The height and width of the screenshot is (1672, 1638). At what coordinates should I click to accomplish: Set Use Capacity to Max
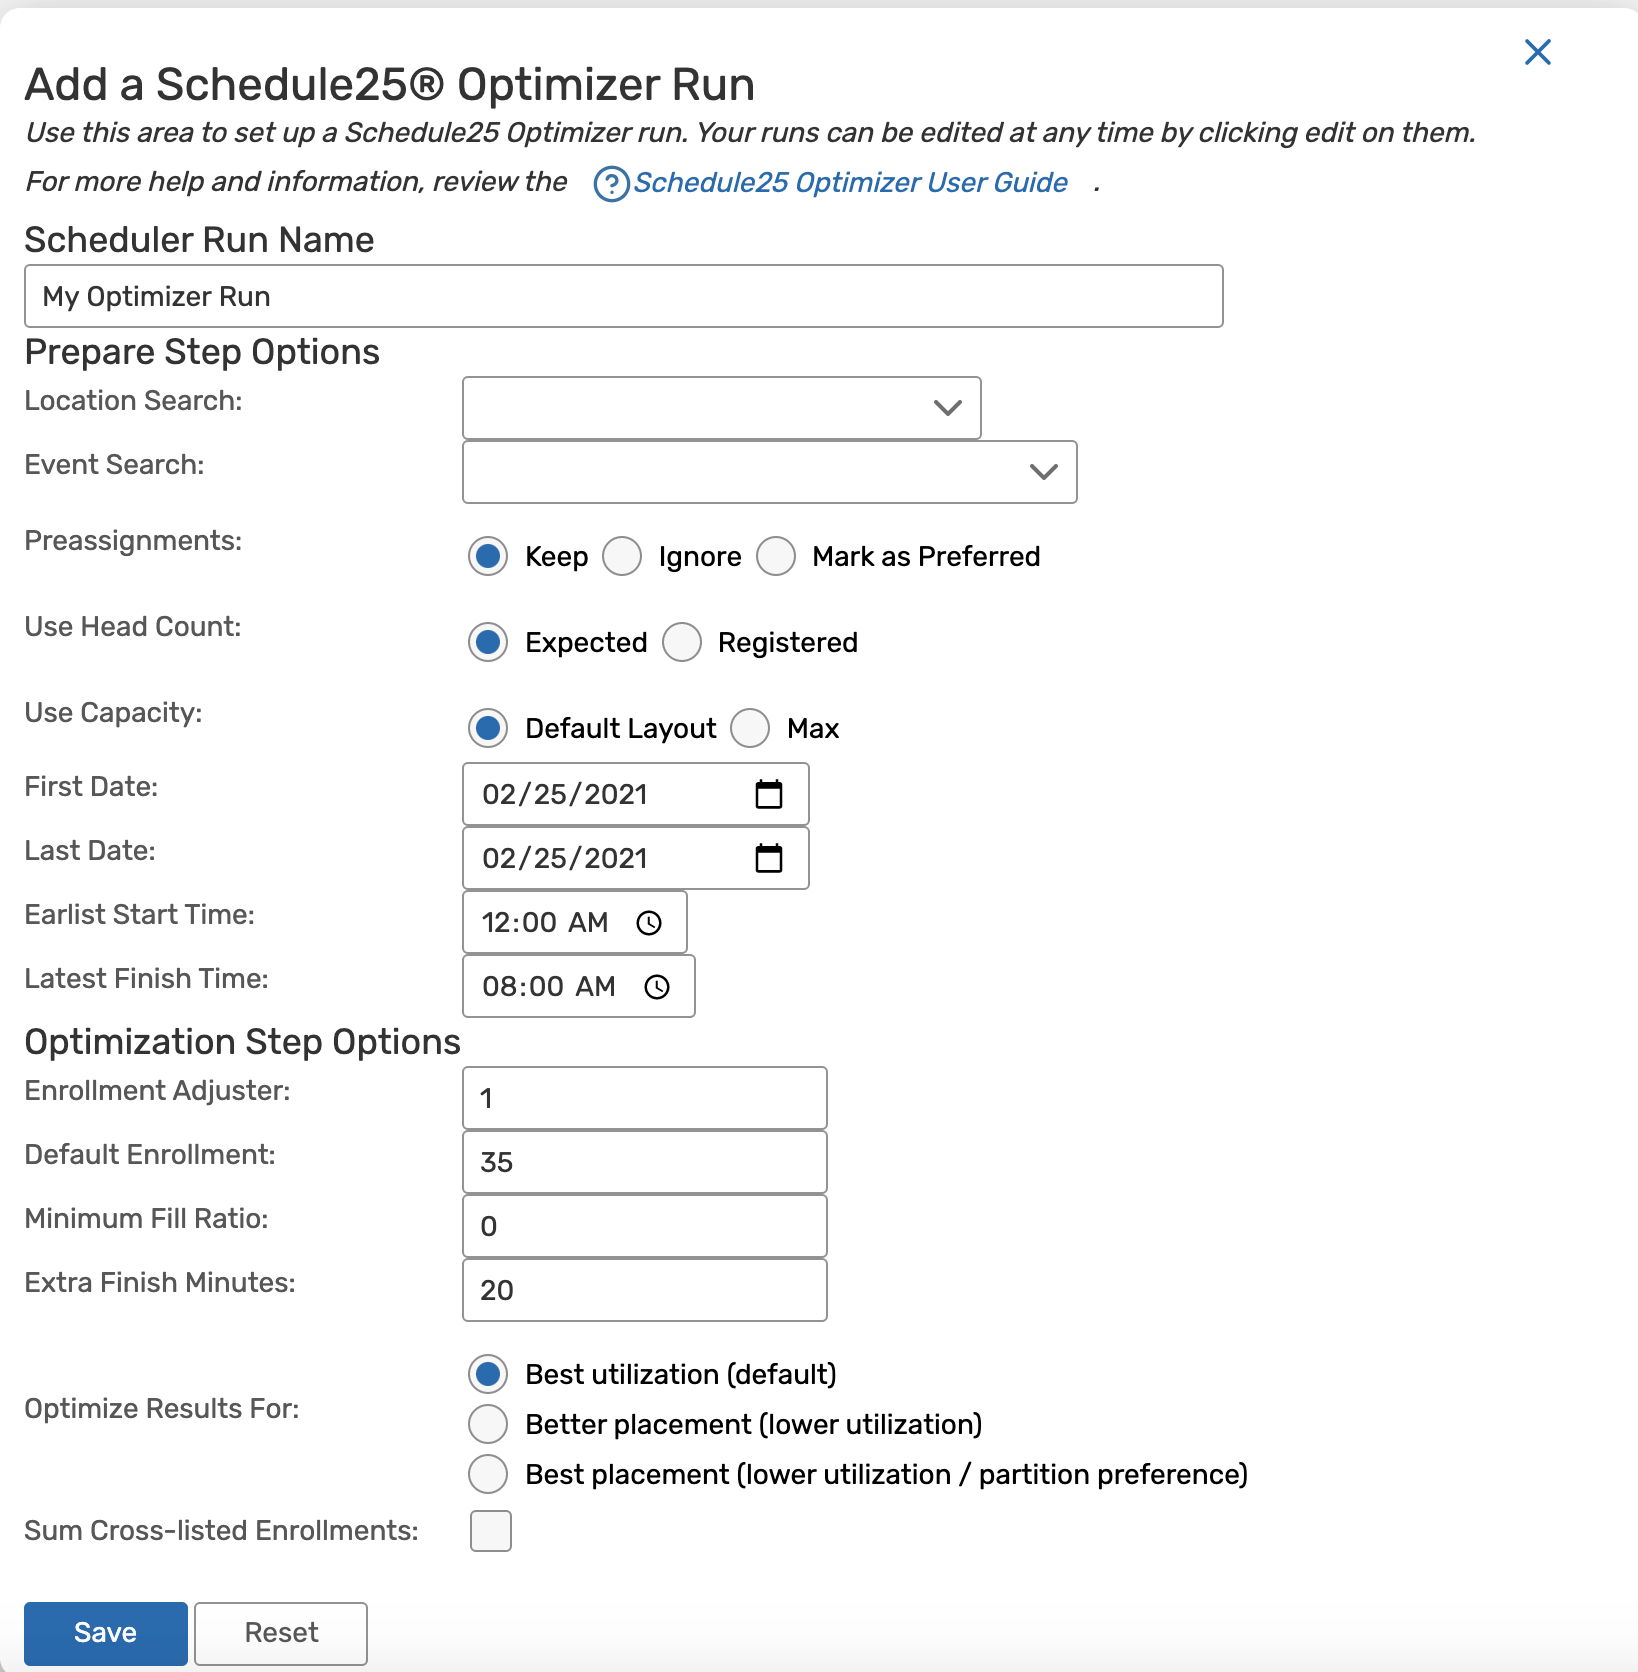point(750,729)
